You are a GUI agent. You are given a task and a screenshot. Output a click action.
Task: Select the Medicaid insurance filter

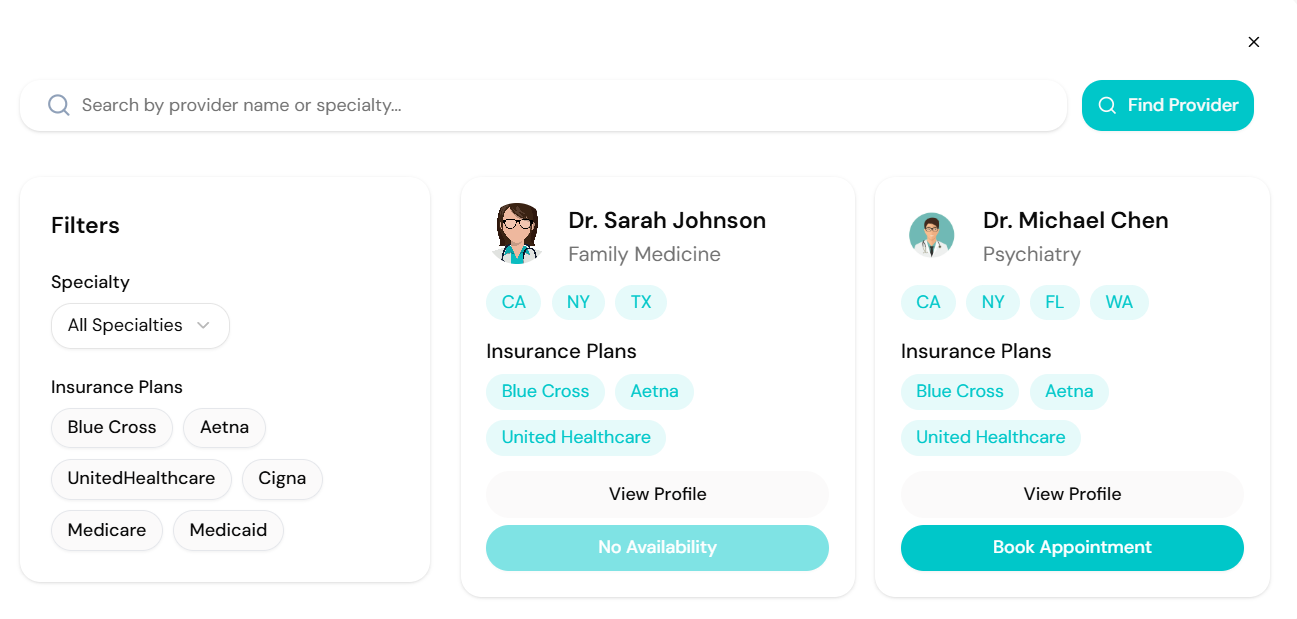(x=228, y=530)
